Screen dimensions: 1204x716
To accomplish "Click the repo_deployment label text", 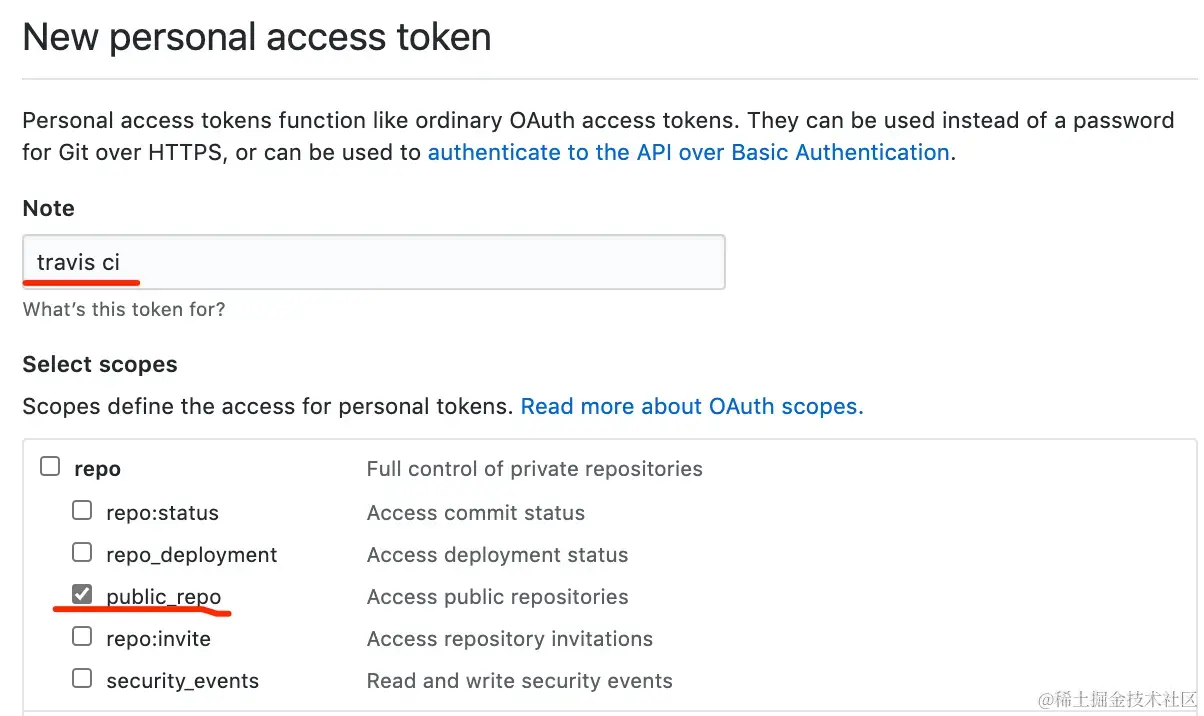I will 191,555.
